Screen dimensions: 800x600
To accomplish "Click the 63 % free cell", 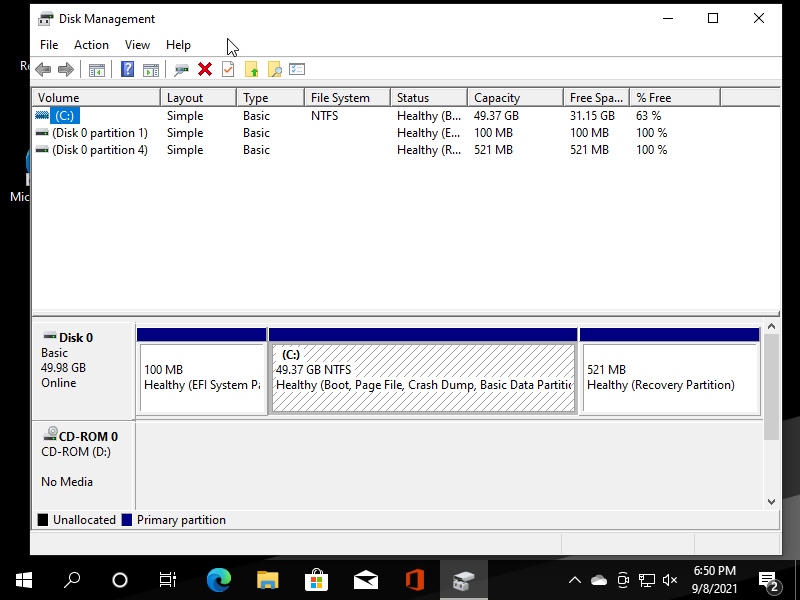I will 648,116.
